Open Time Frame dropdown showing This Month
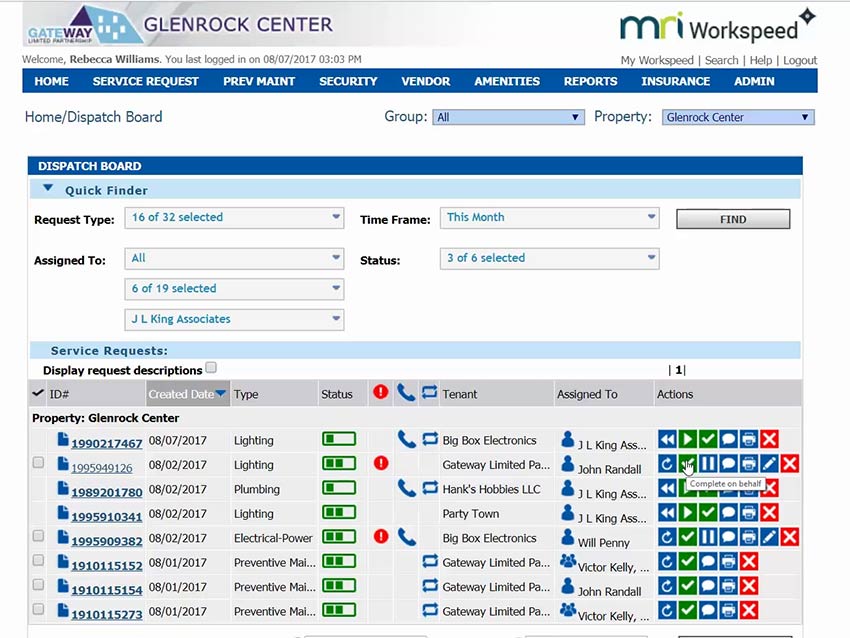 coord(550,218)
